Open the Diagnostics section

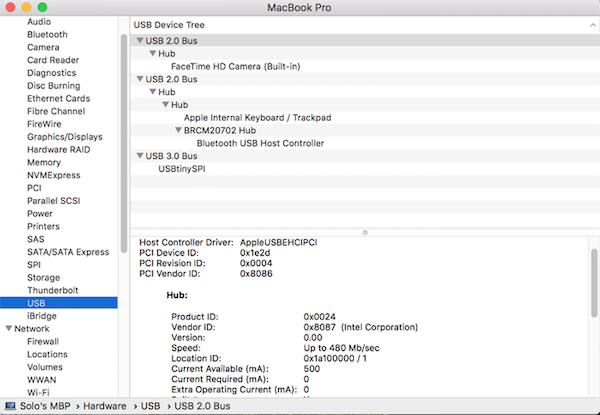click(51, 73)
